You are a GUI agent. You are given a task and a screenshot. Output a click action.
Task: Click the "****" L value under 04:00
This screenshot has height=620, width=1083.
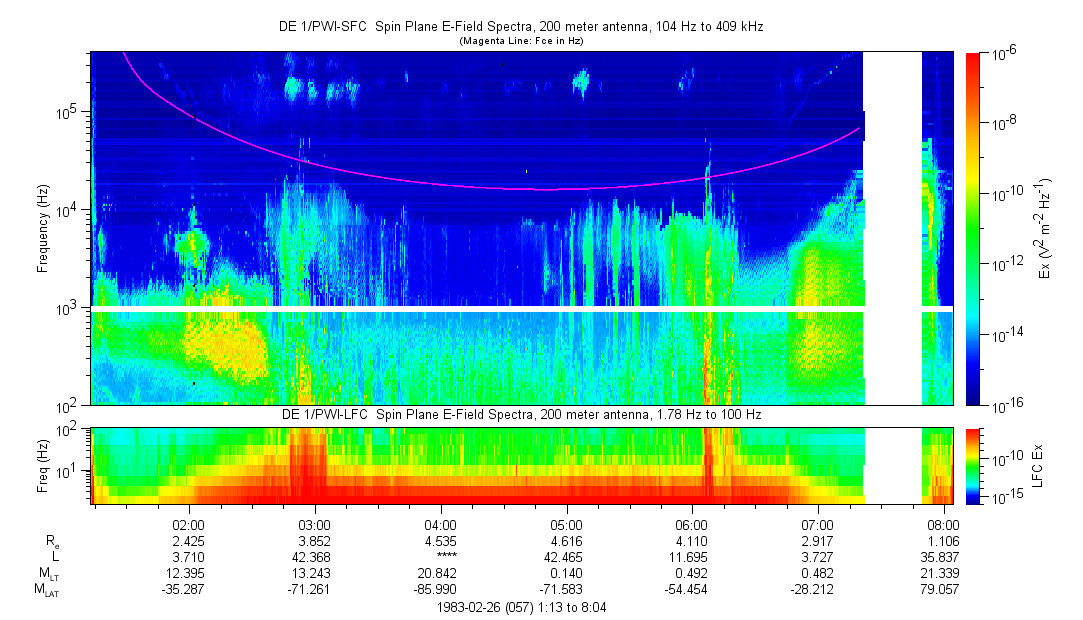click(441, 557)
